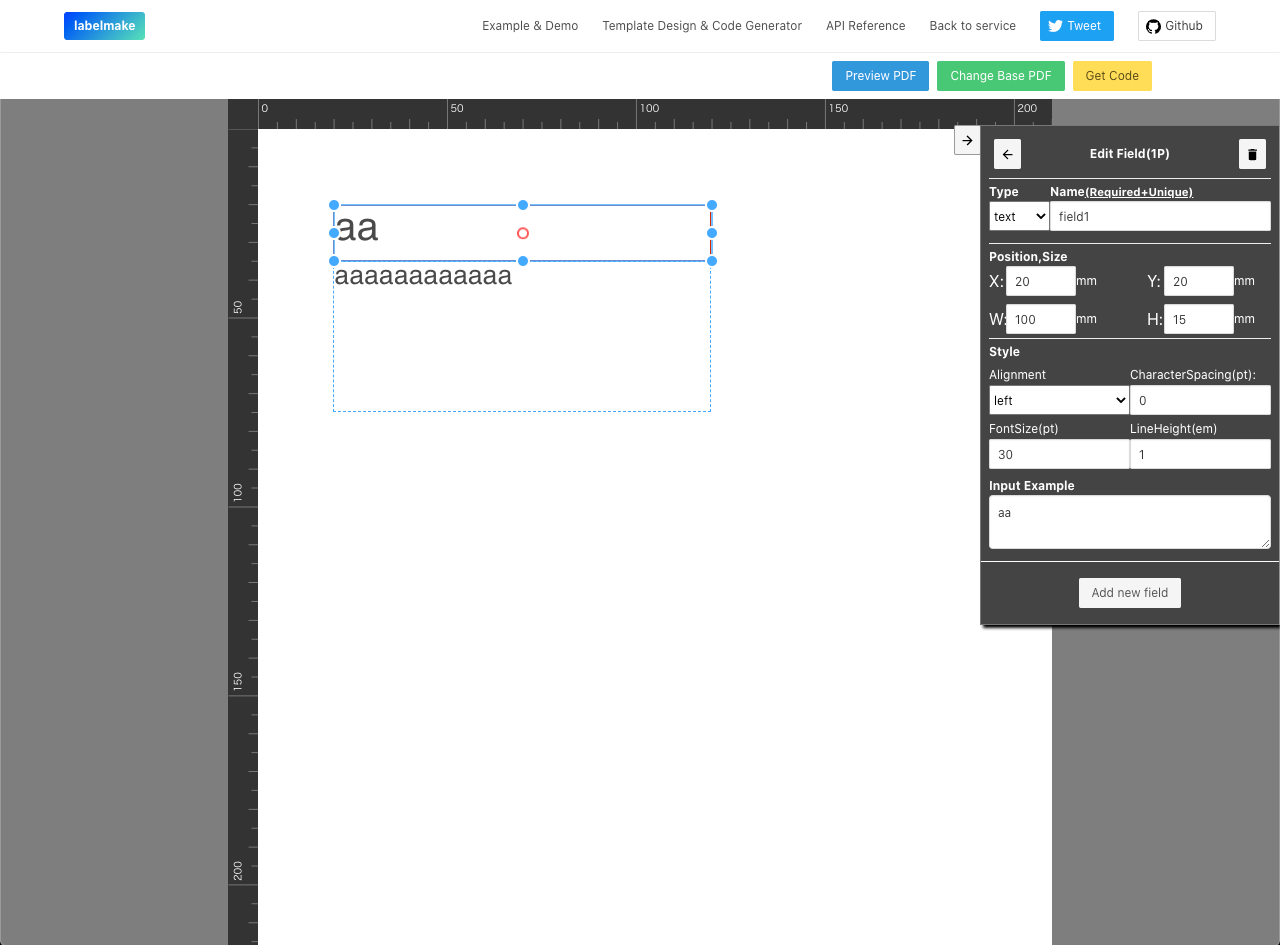
Task: Click the top-center resize handle of field1
Action: (522, 205)
